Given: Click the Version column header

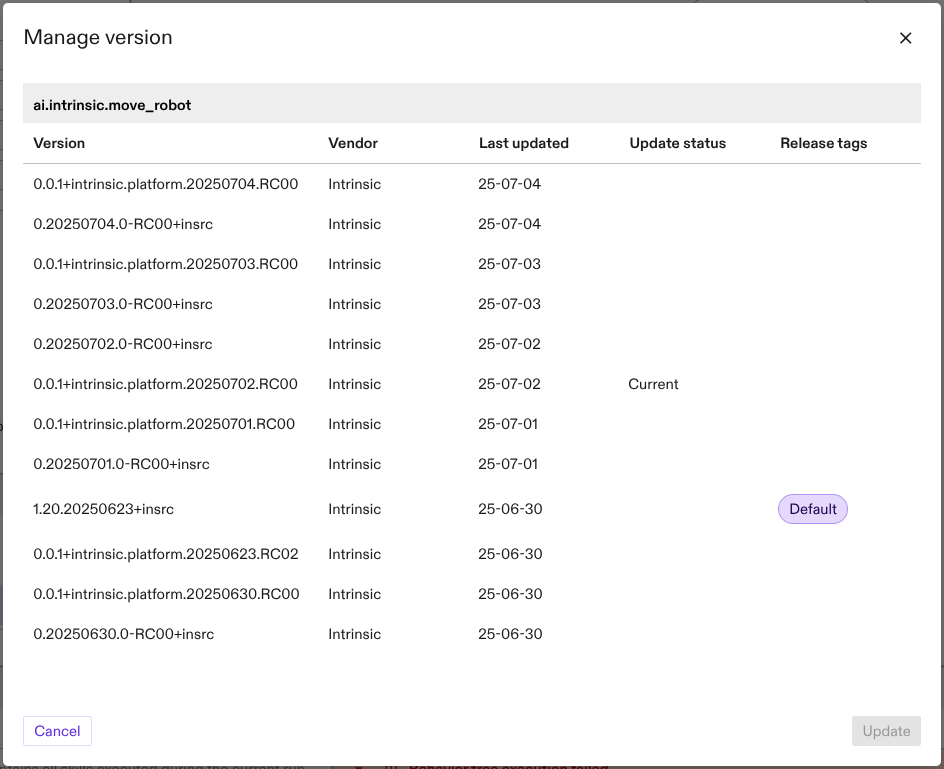Looking at the screenshot, I should [x=59, y=143].
